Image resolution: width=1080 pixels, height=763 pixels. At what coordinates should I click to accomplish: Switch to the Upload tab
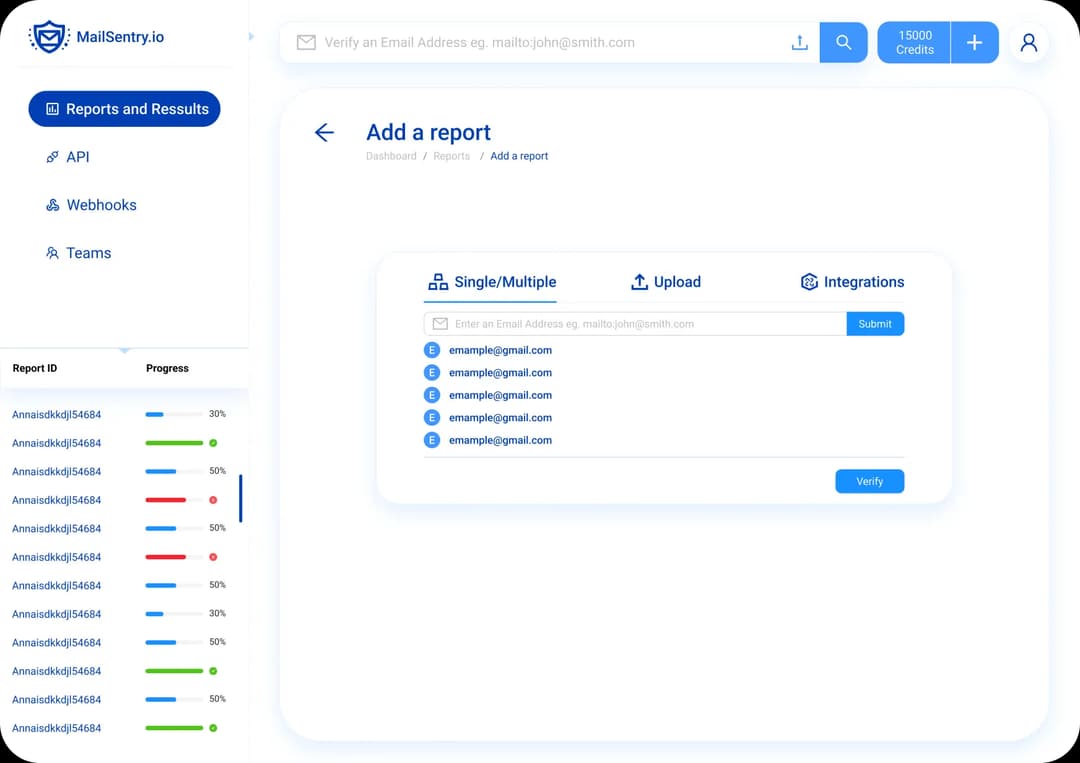coord(665,282)
